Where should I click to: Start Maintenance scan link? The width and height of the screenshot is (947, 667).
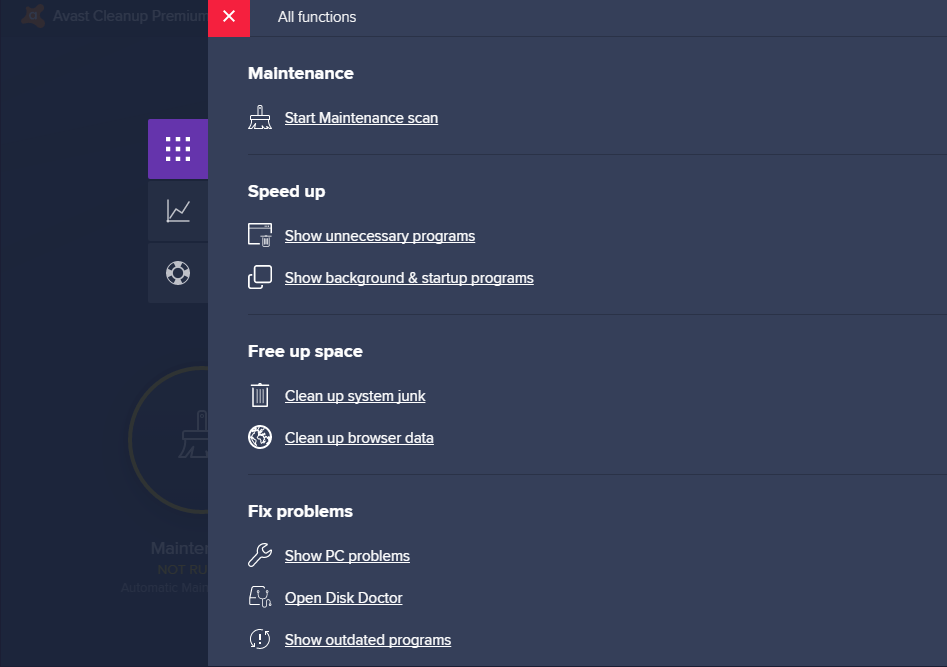tap(361, 118)
